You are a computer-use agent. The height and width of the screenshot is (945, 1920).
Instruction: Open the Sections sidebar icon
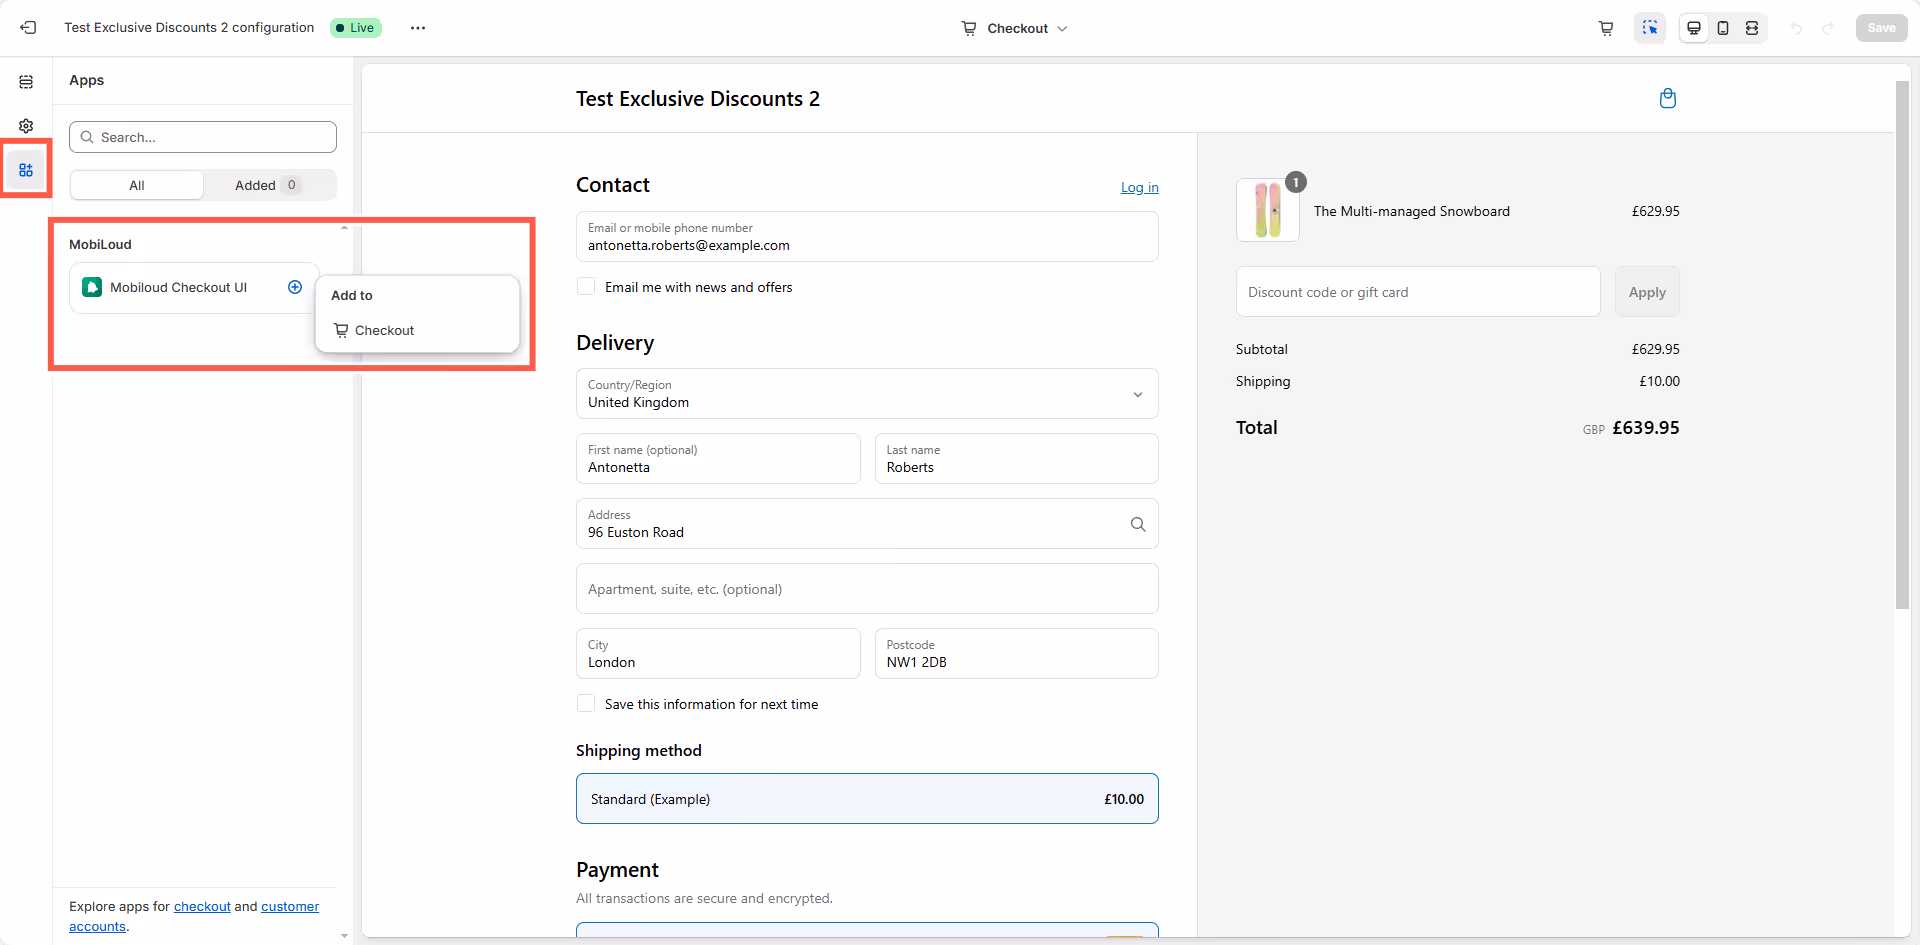(x=26, y=82)
